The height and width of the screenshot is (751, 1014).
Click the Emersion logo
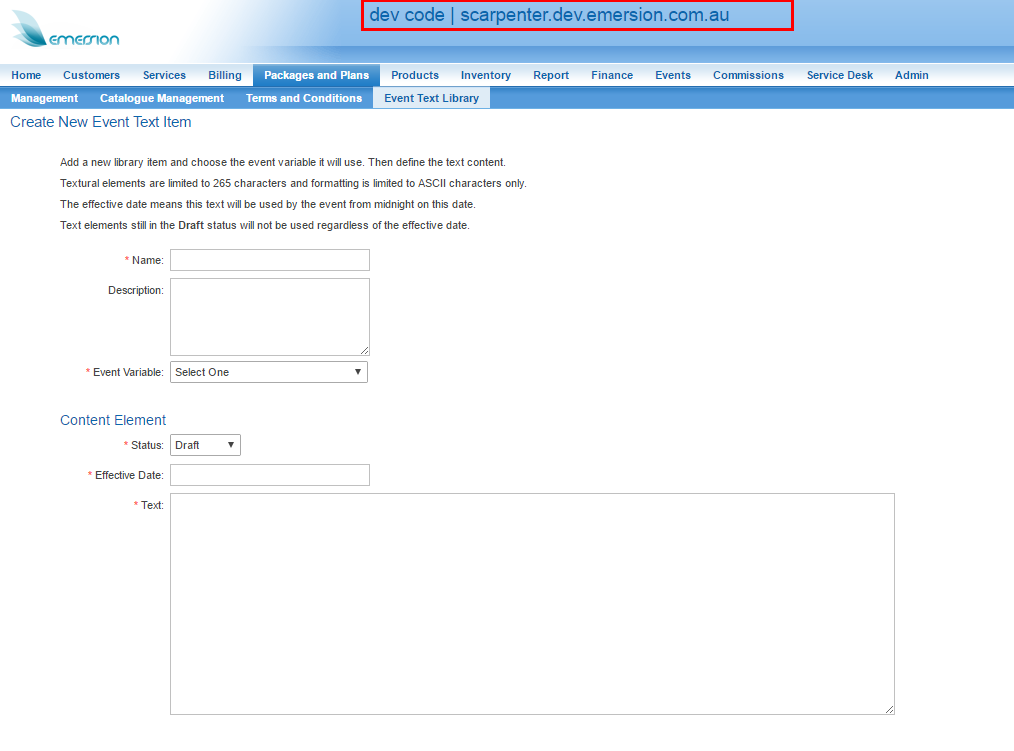point(65,30)
